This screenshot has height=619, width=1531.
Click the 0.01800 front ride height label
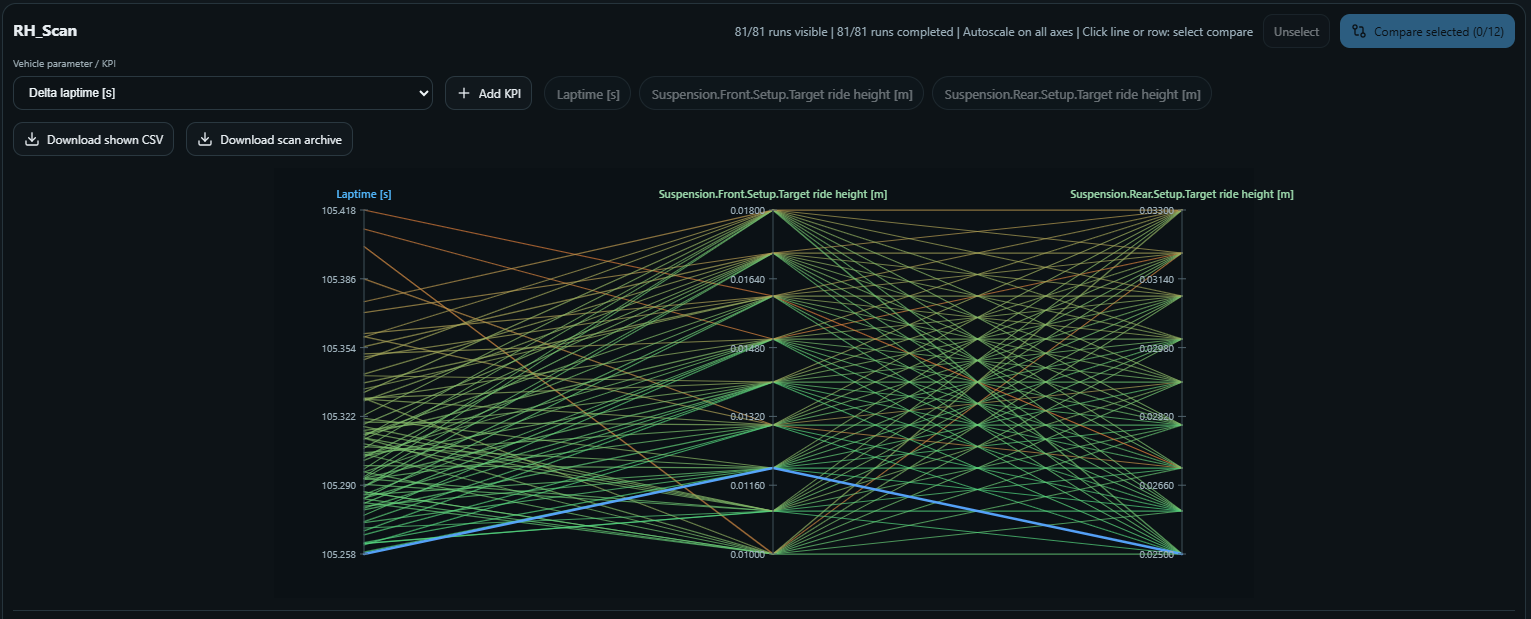point(747,211)
